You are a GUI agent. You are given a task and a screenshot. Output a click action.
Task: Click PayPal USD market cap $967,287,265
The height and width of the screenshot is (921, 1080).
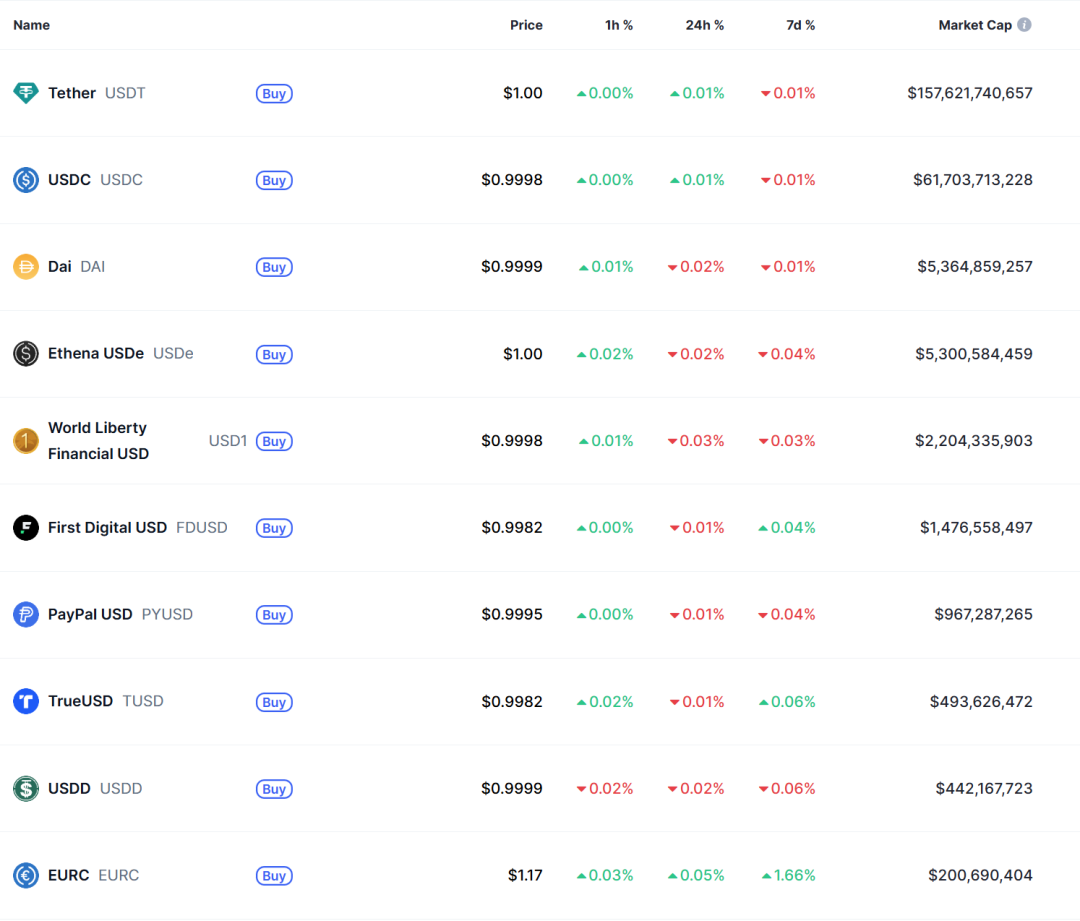pos(984,614)
